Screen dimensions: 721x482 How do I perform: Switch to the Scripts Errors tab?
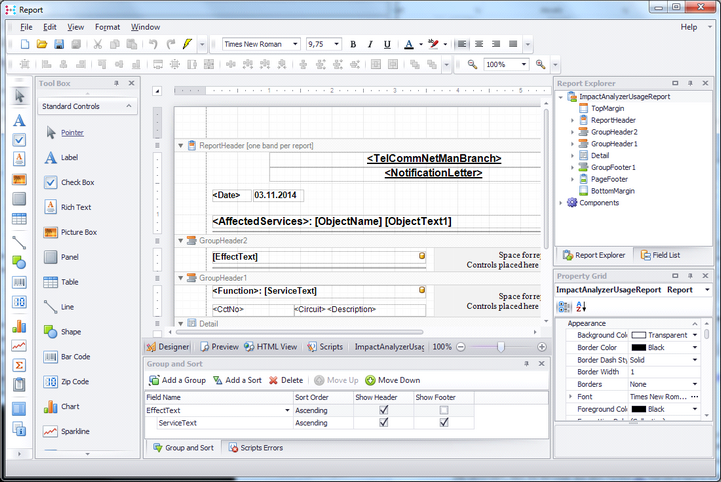click(x=256, y=448)
